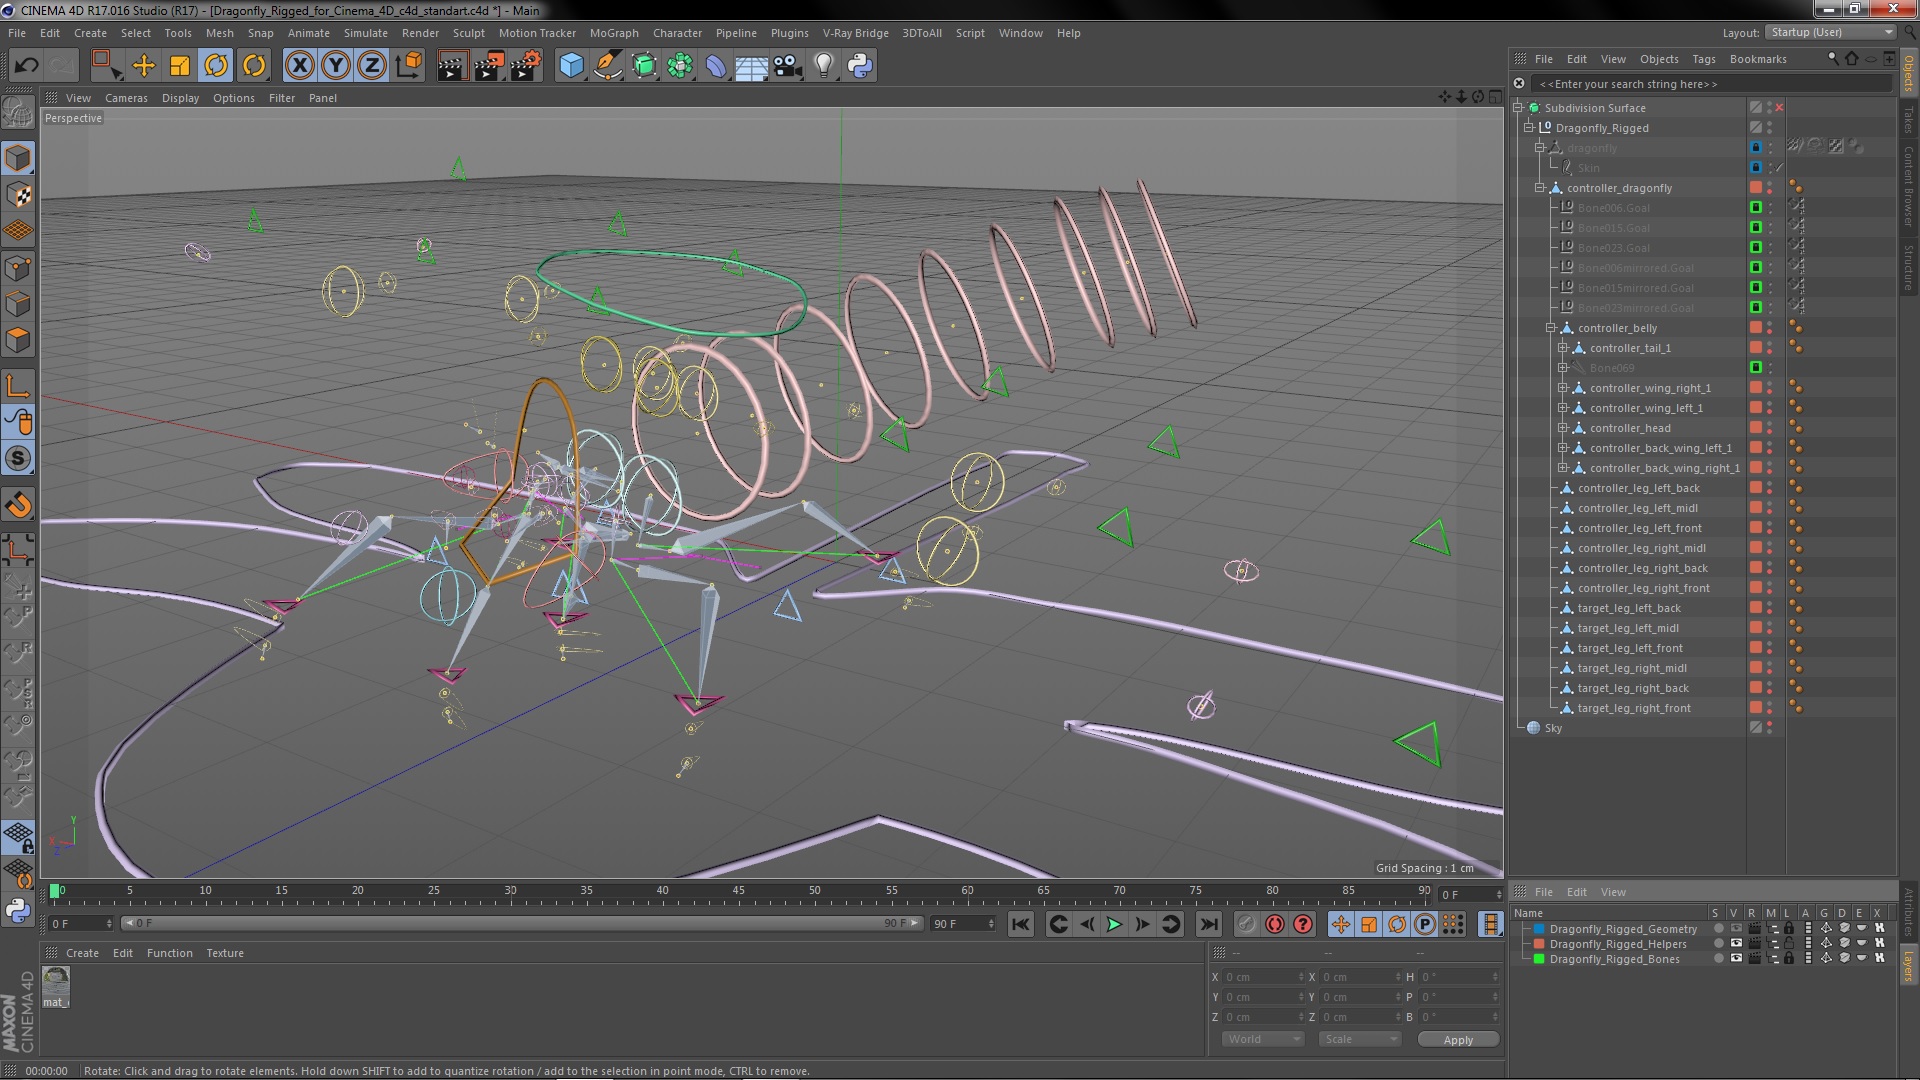The height and width of the screenshot is (1080, 1920).
Task: Click the Apply button
Action: click(1458, 1040)
